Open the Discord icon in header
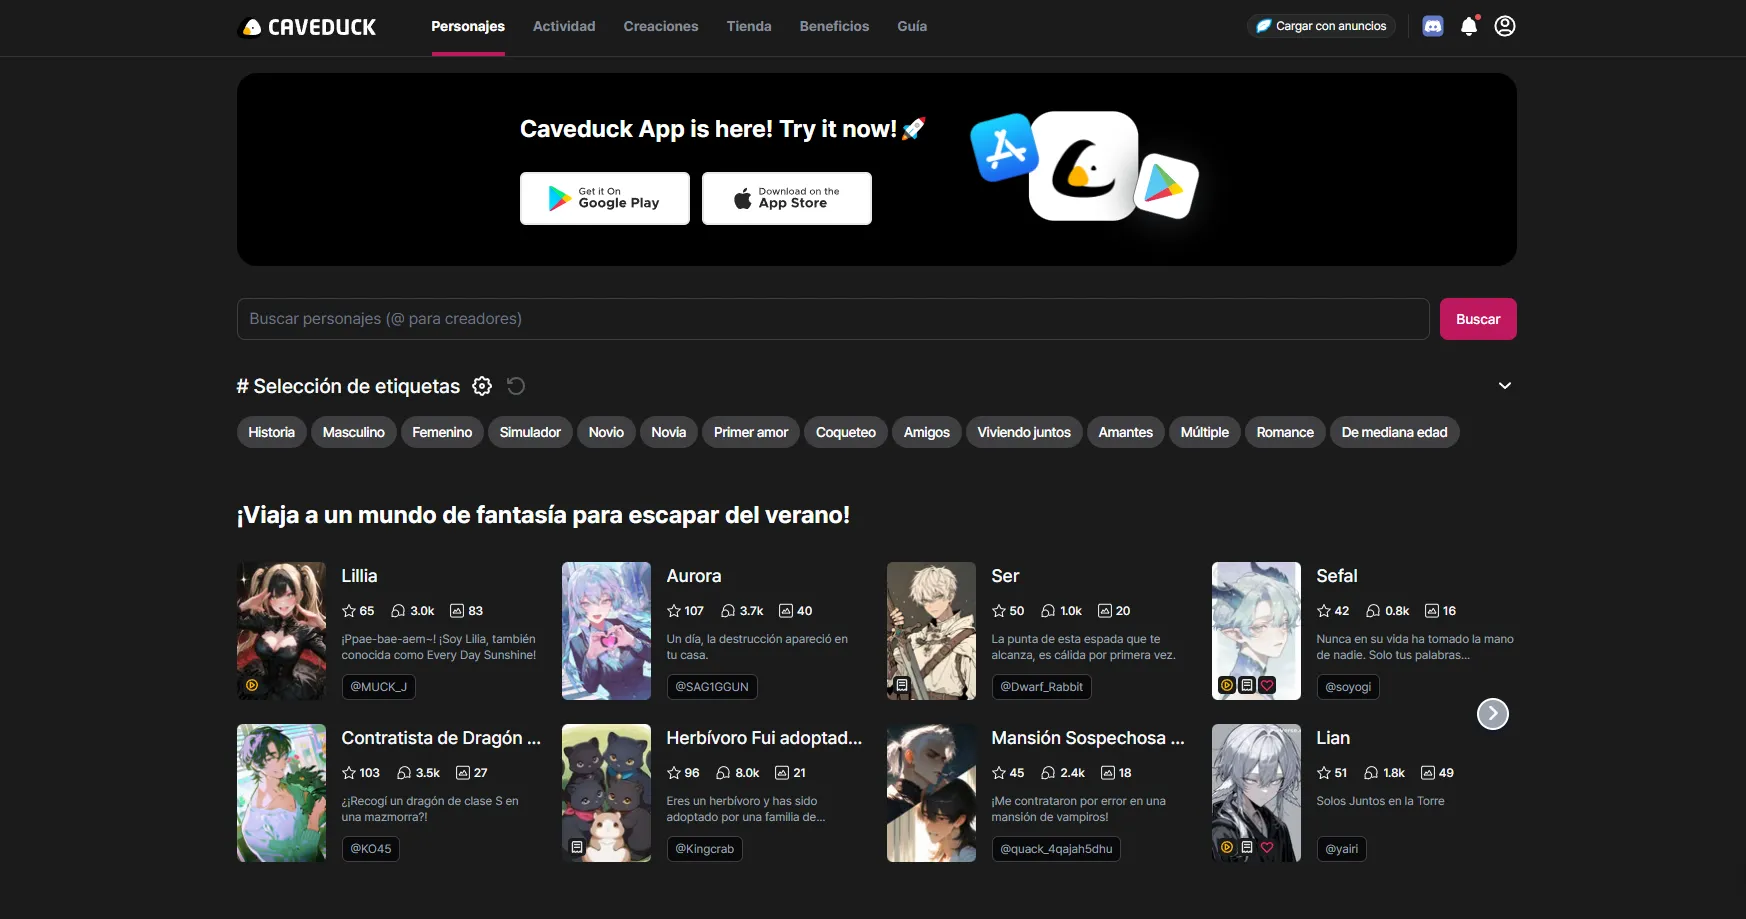Screen dimensions: 1746x919 (x=1432, y=26)
